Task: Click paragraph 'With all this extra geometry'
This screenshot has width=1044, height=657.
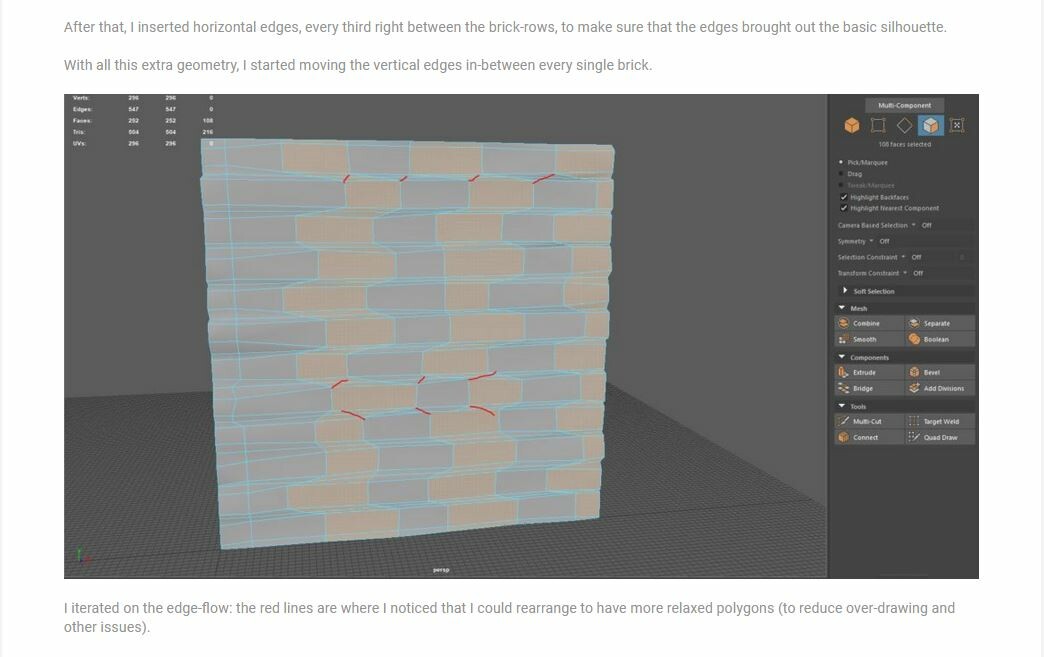Action: (x=358, y=65)
